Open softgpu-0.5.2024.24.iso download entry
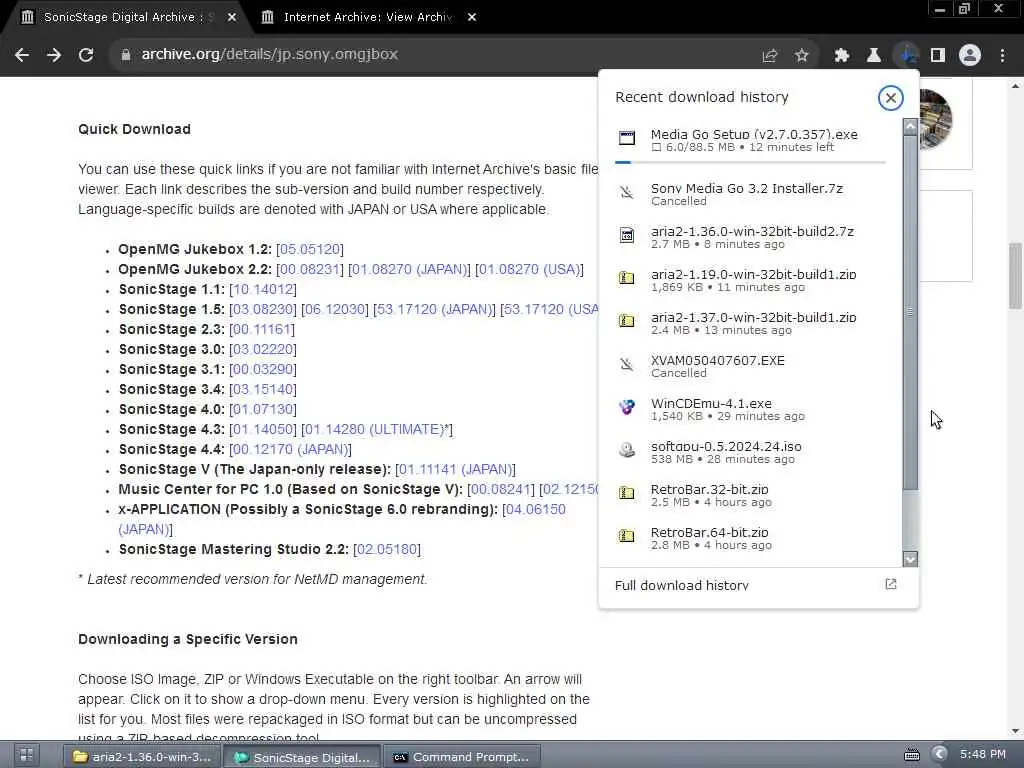Image resolution: width=1024 pixels, height=768 pixels. pos(750,453)
